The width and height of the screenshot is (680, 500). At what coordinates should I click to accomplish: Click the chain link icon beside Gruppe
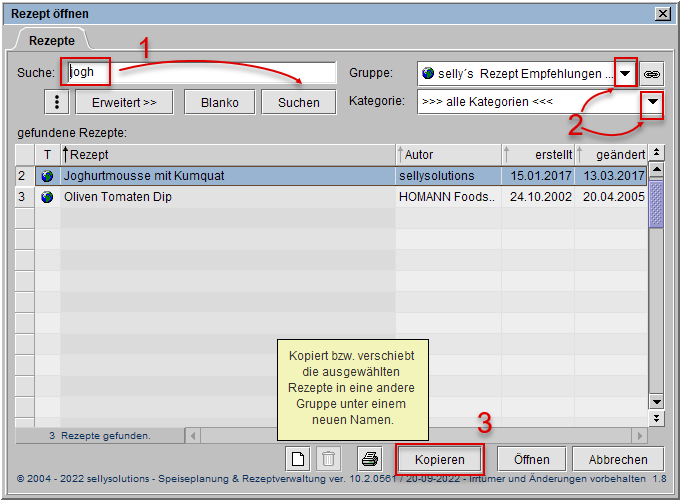coord(653,74)
